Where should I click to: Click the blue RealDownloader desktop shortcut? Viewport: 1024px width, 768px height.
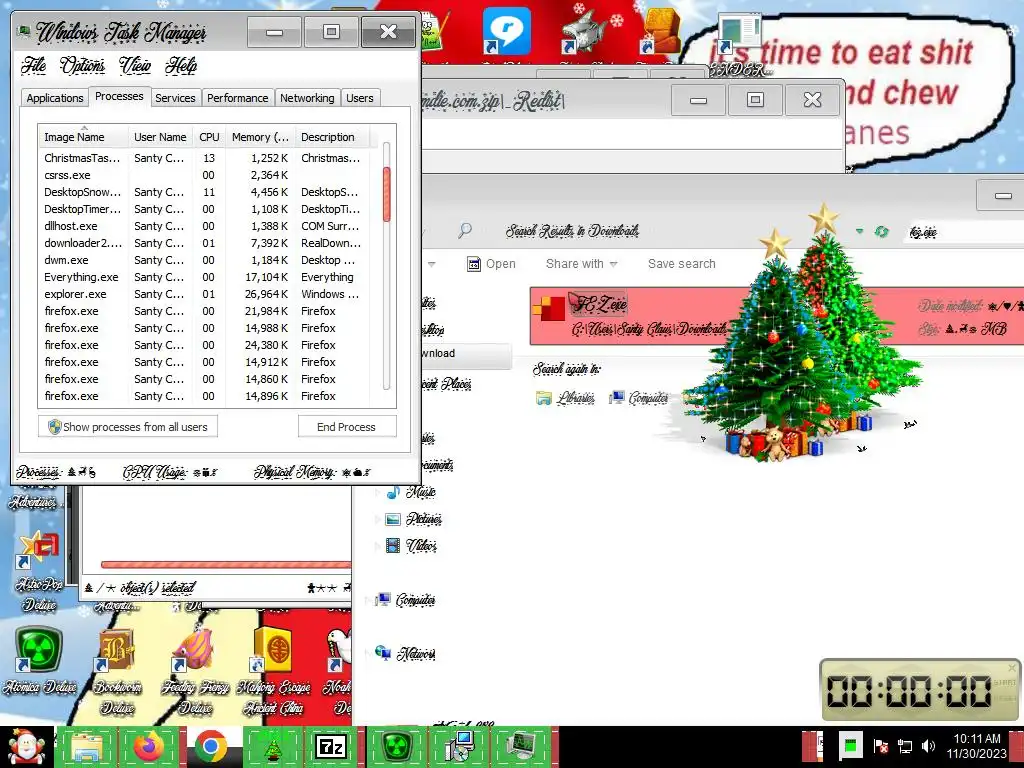pos(506,33)
